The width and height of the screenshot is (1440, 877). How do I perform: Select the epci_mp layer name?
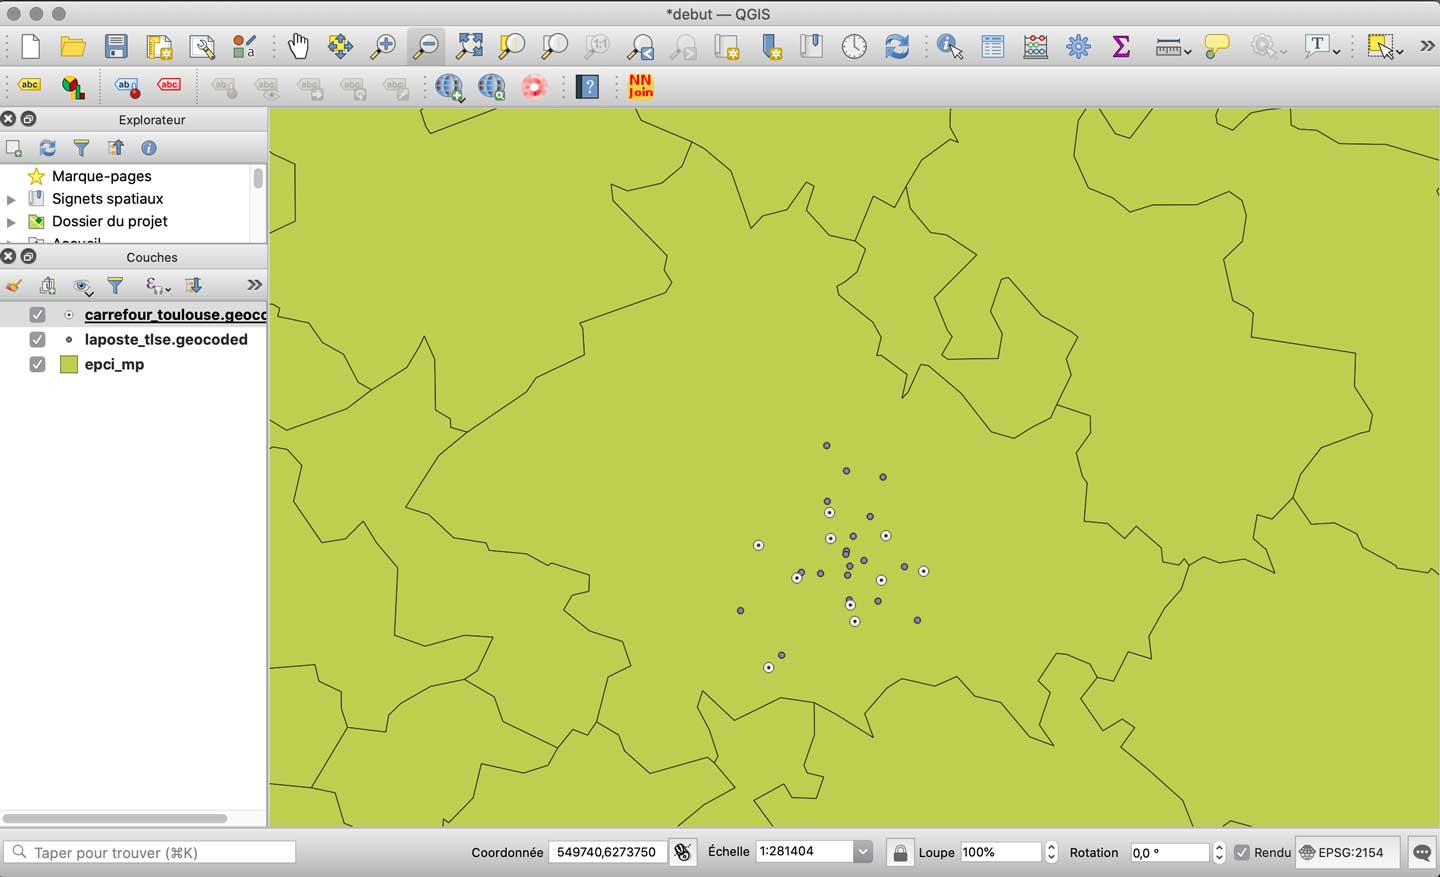tap(114, 364)
